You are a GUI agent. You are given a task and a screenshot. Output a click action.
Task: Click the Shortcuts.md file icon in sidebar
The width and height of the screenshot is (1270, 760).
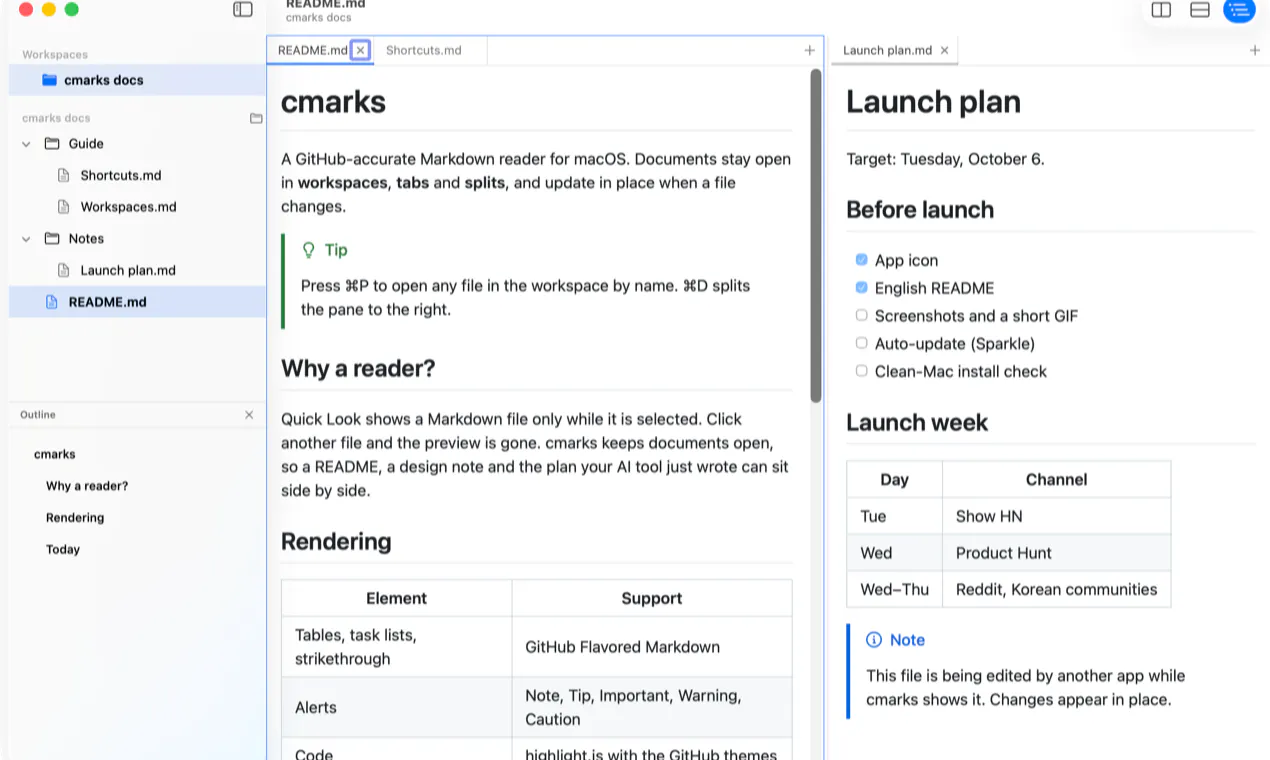tap(64, 175)
